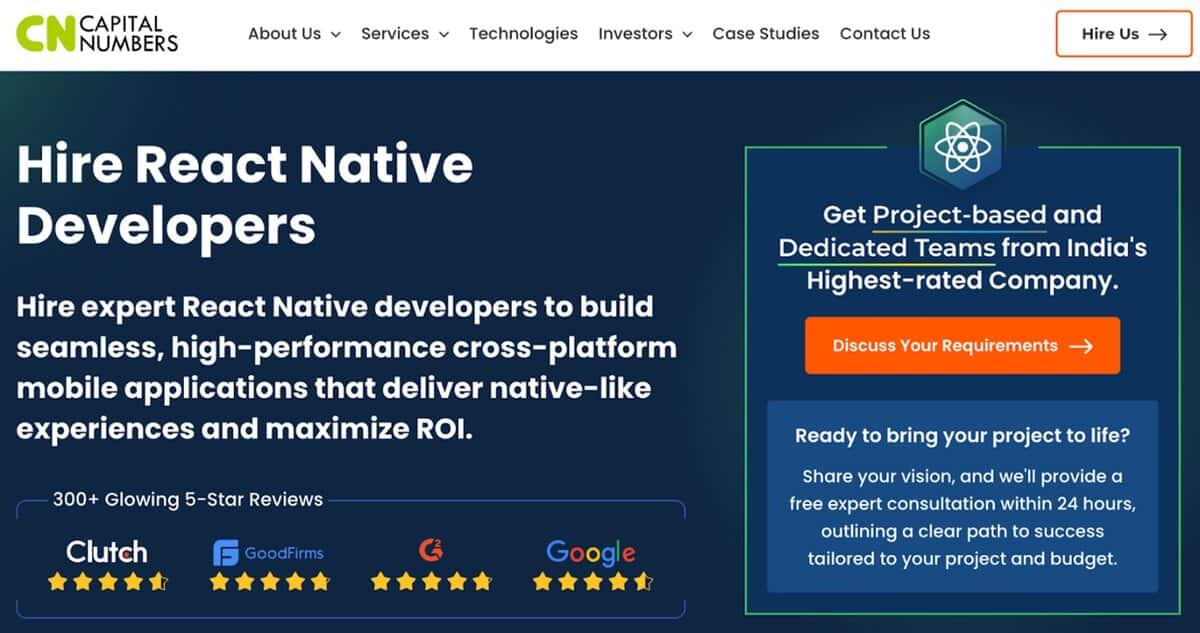
Task: Expand the About Us dropdown
Action: coord(293,33)
